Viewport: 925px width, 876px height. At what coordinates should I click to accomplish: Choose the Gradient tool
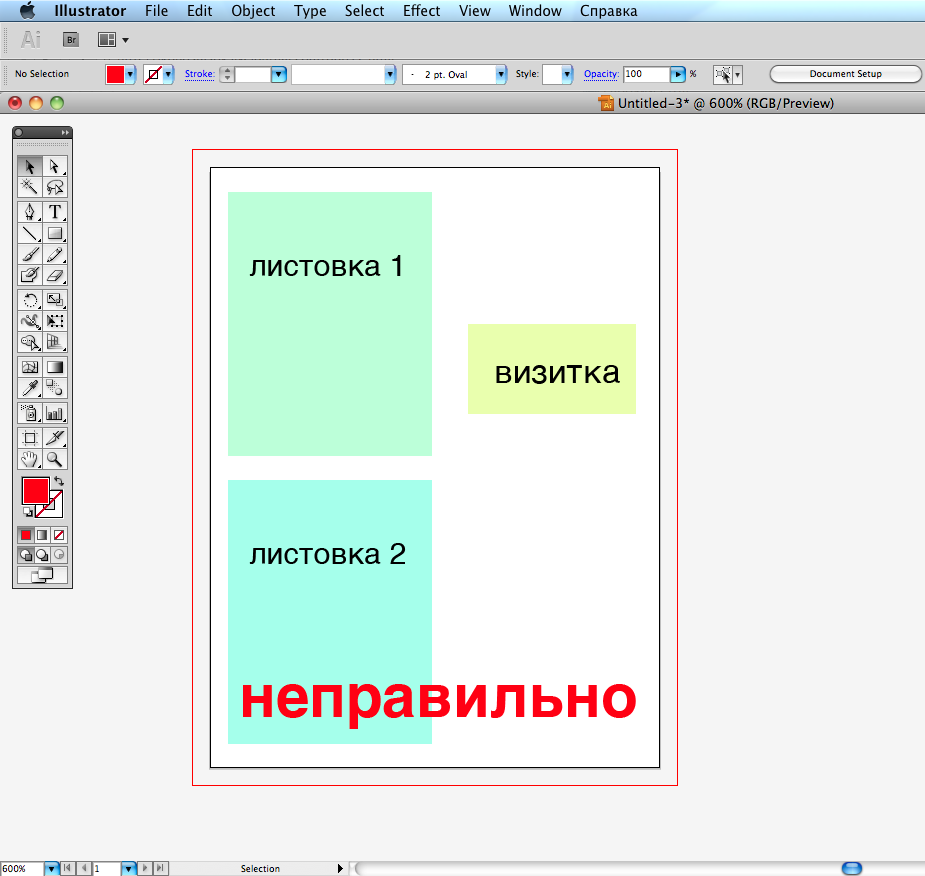55,367
